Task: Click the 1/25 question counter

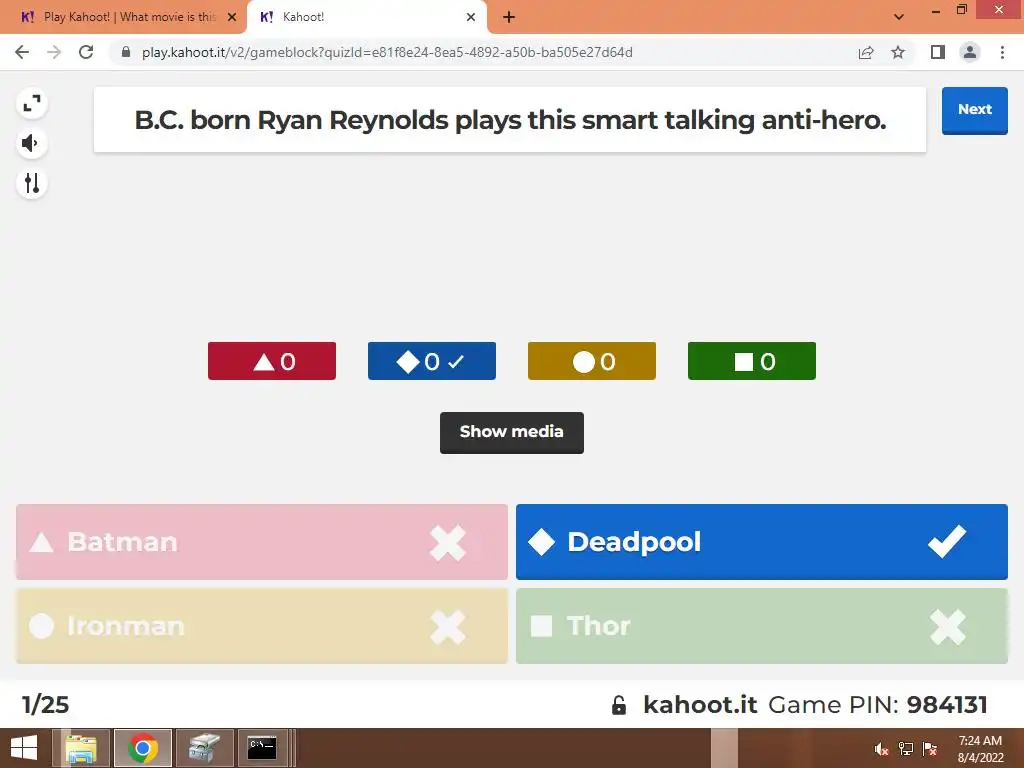Action: 46,705
